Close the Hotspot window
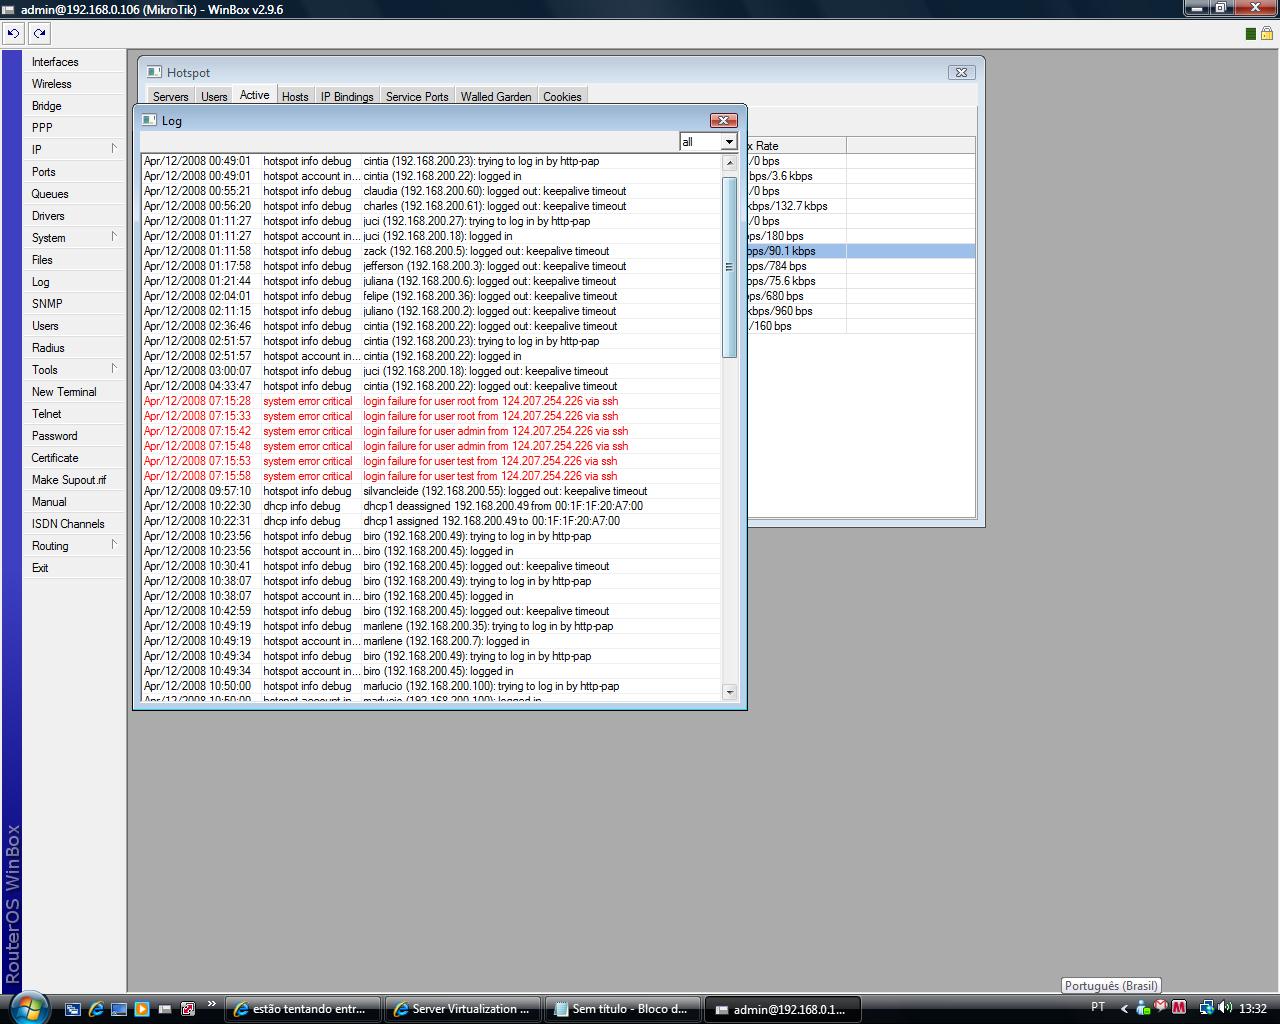1280x1024 pixels. click(961, 72)
